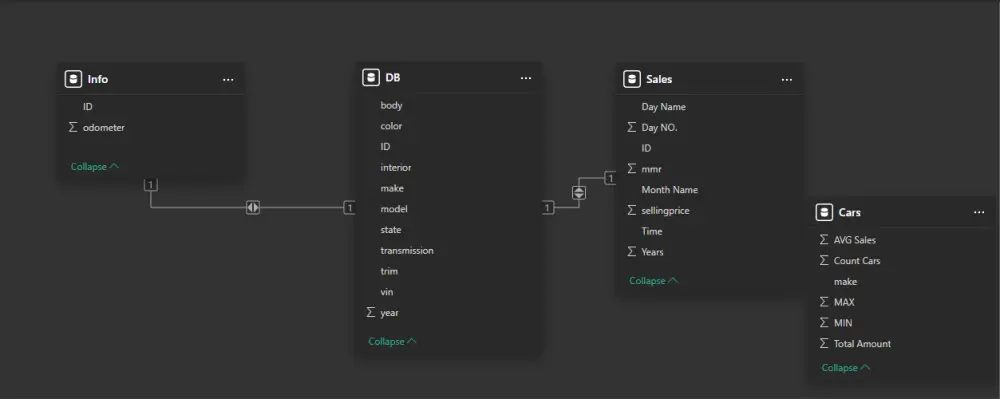Viewport: 1000px width, 399px height.
Task: Click the sigma icon beside MAX
Action: (x=825, y=302)
